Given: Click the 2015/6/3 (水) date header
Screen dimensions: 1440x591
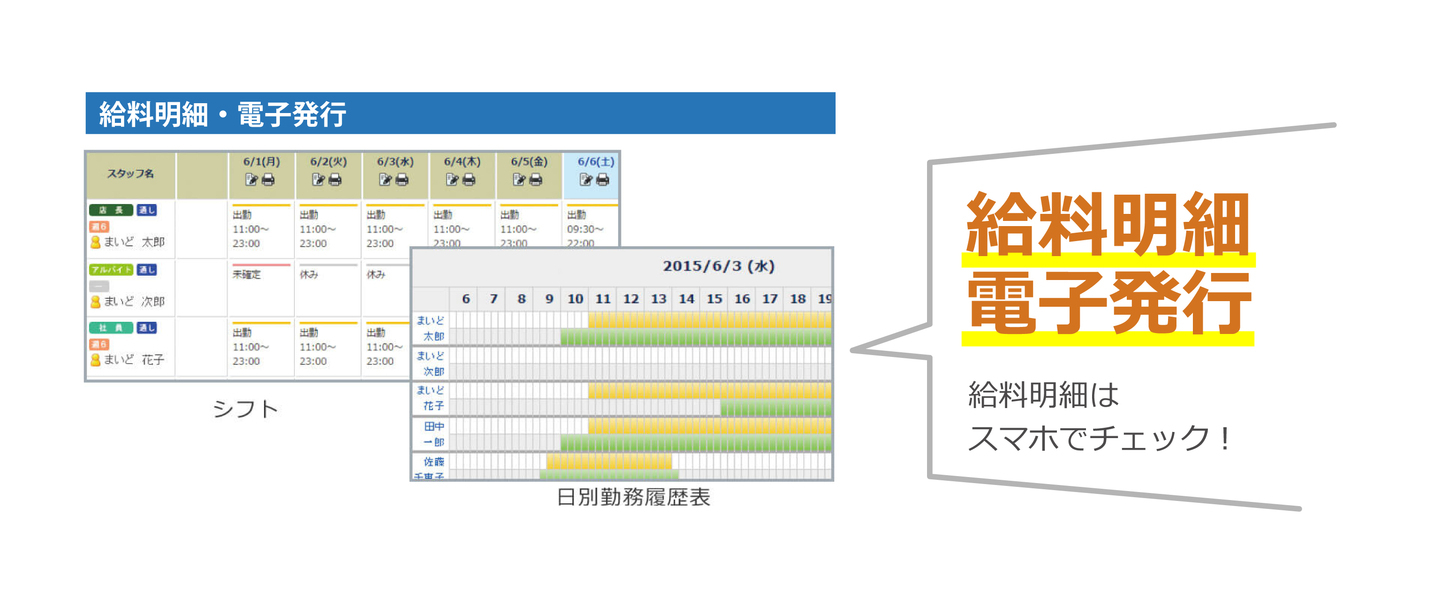Looking at the screenshot, I should pyautogui.click(x=718, y=267).
